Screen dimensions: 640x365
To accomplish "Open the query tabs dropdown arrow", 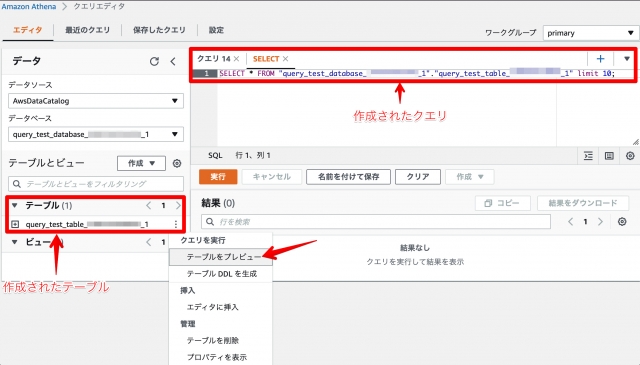I will (627, 59).
